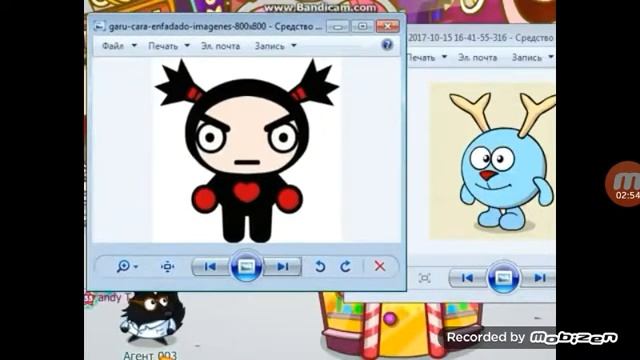Open Запись menu in front viewer
The image size is (640, 360).
coord(269,46)
